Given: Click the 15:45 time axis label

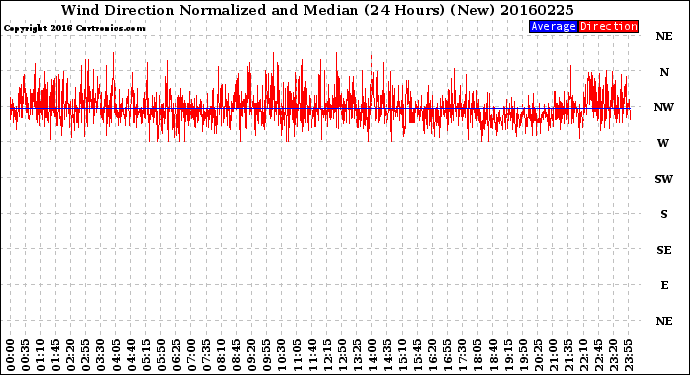Looking at the screenshot, I should pos(418,355).
